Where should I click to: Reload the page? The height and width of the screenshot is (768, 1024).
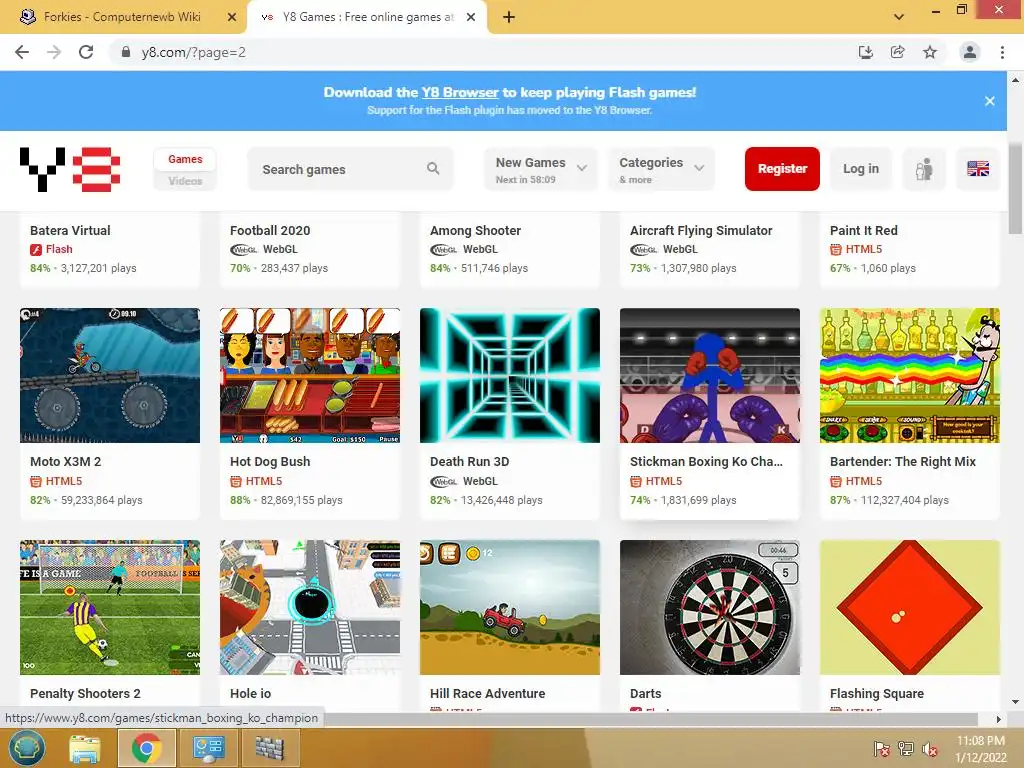(x=86, y=52)
